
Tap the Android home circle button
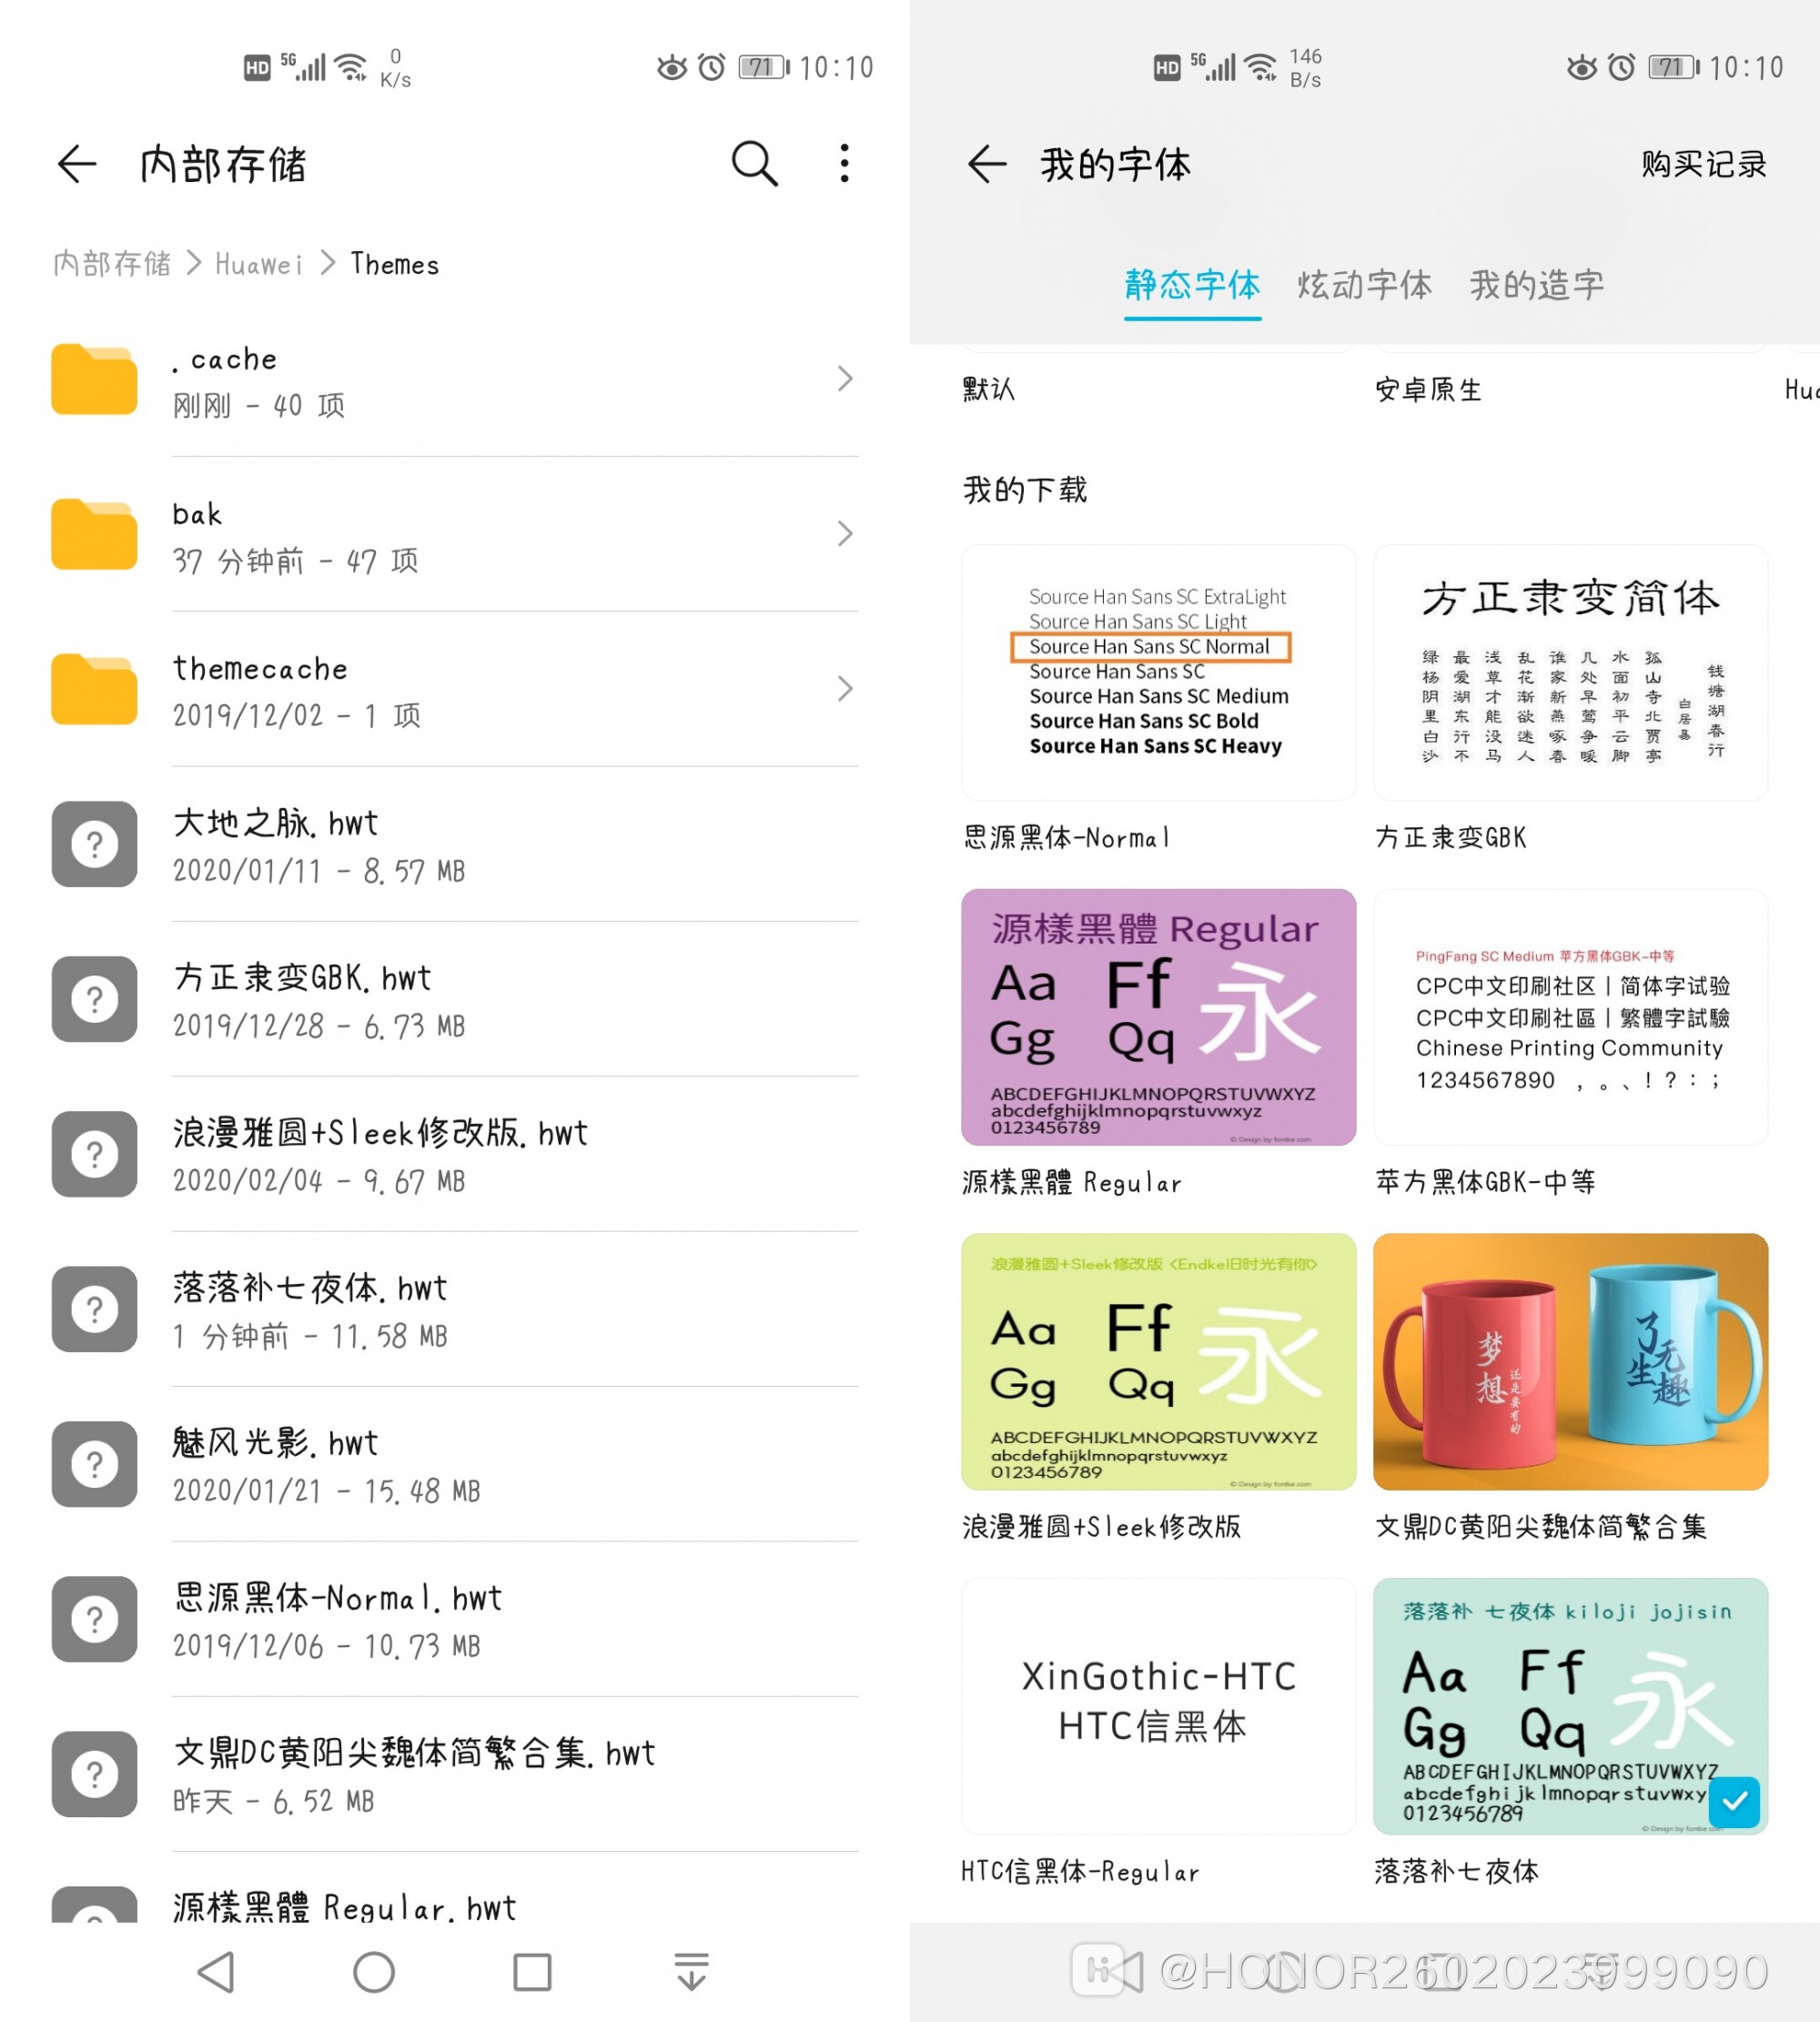click(374, 1972)
